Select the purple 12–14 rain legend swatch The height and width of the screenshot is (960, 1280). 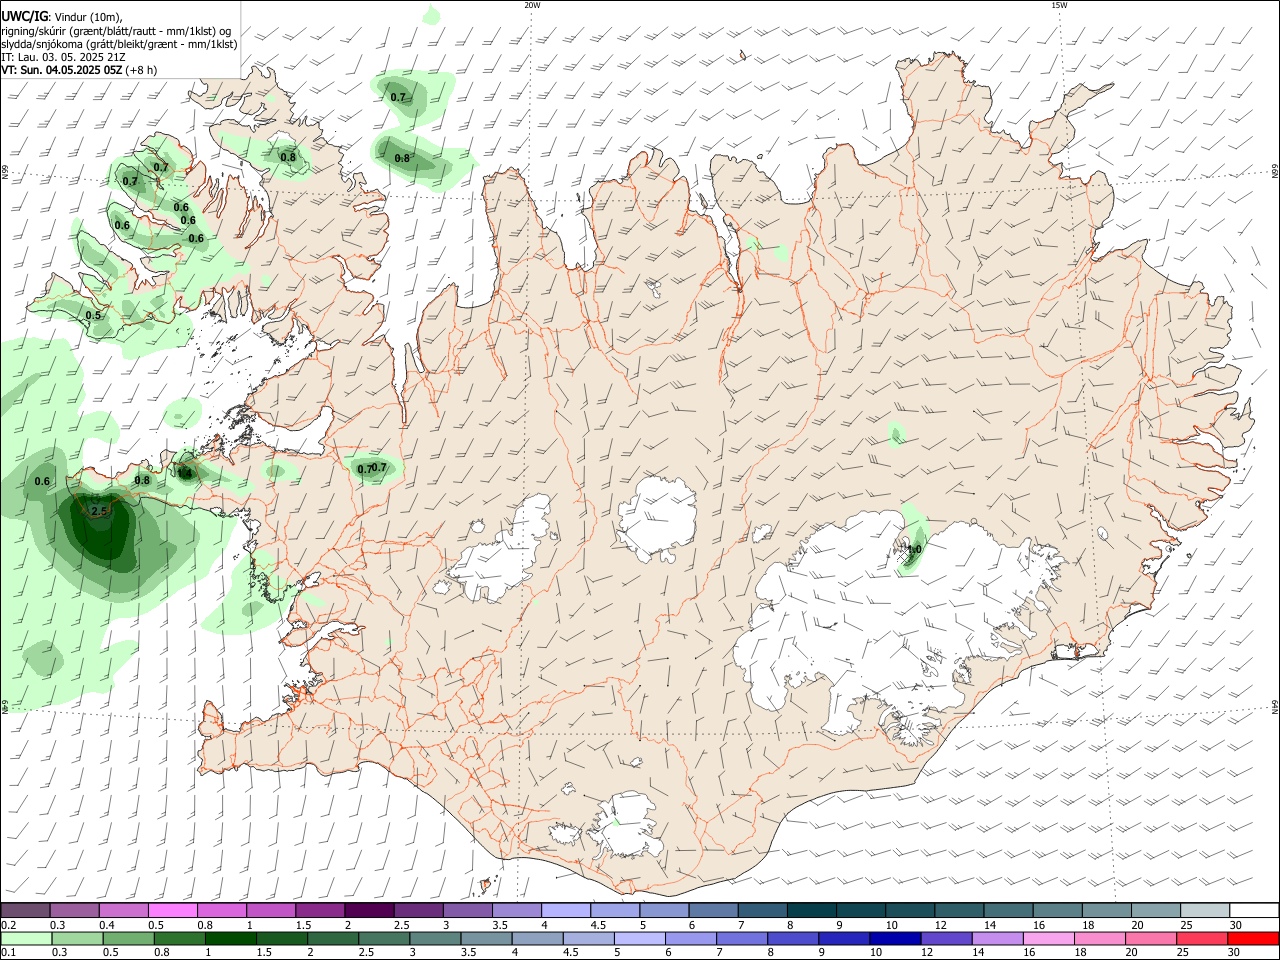click(x=946, y=938)
